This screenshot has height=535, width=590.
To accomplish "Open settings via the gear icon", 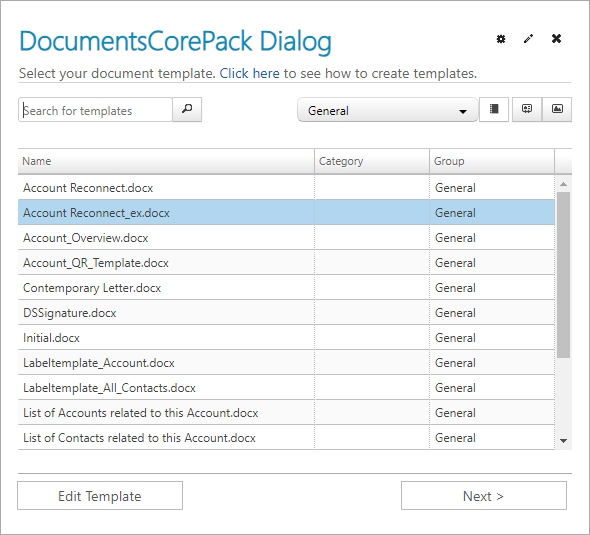I will 500,39.
